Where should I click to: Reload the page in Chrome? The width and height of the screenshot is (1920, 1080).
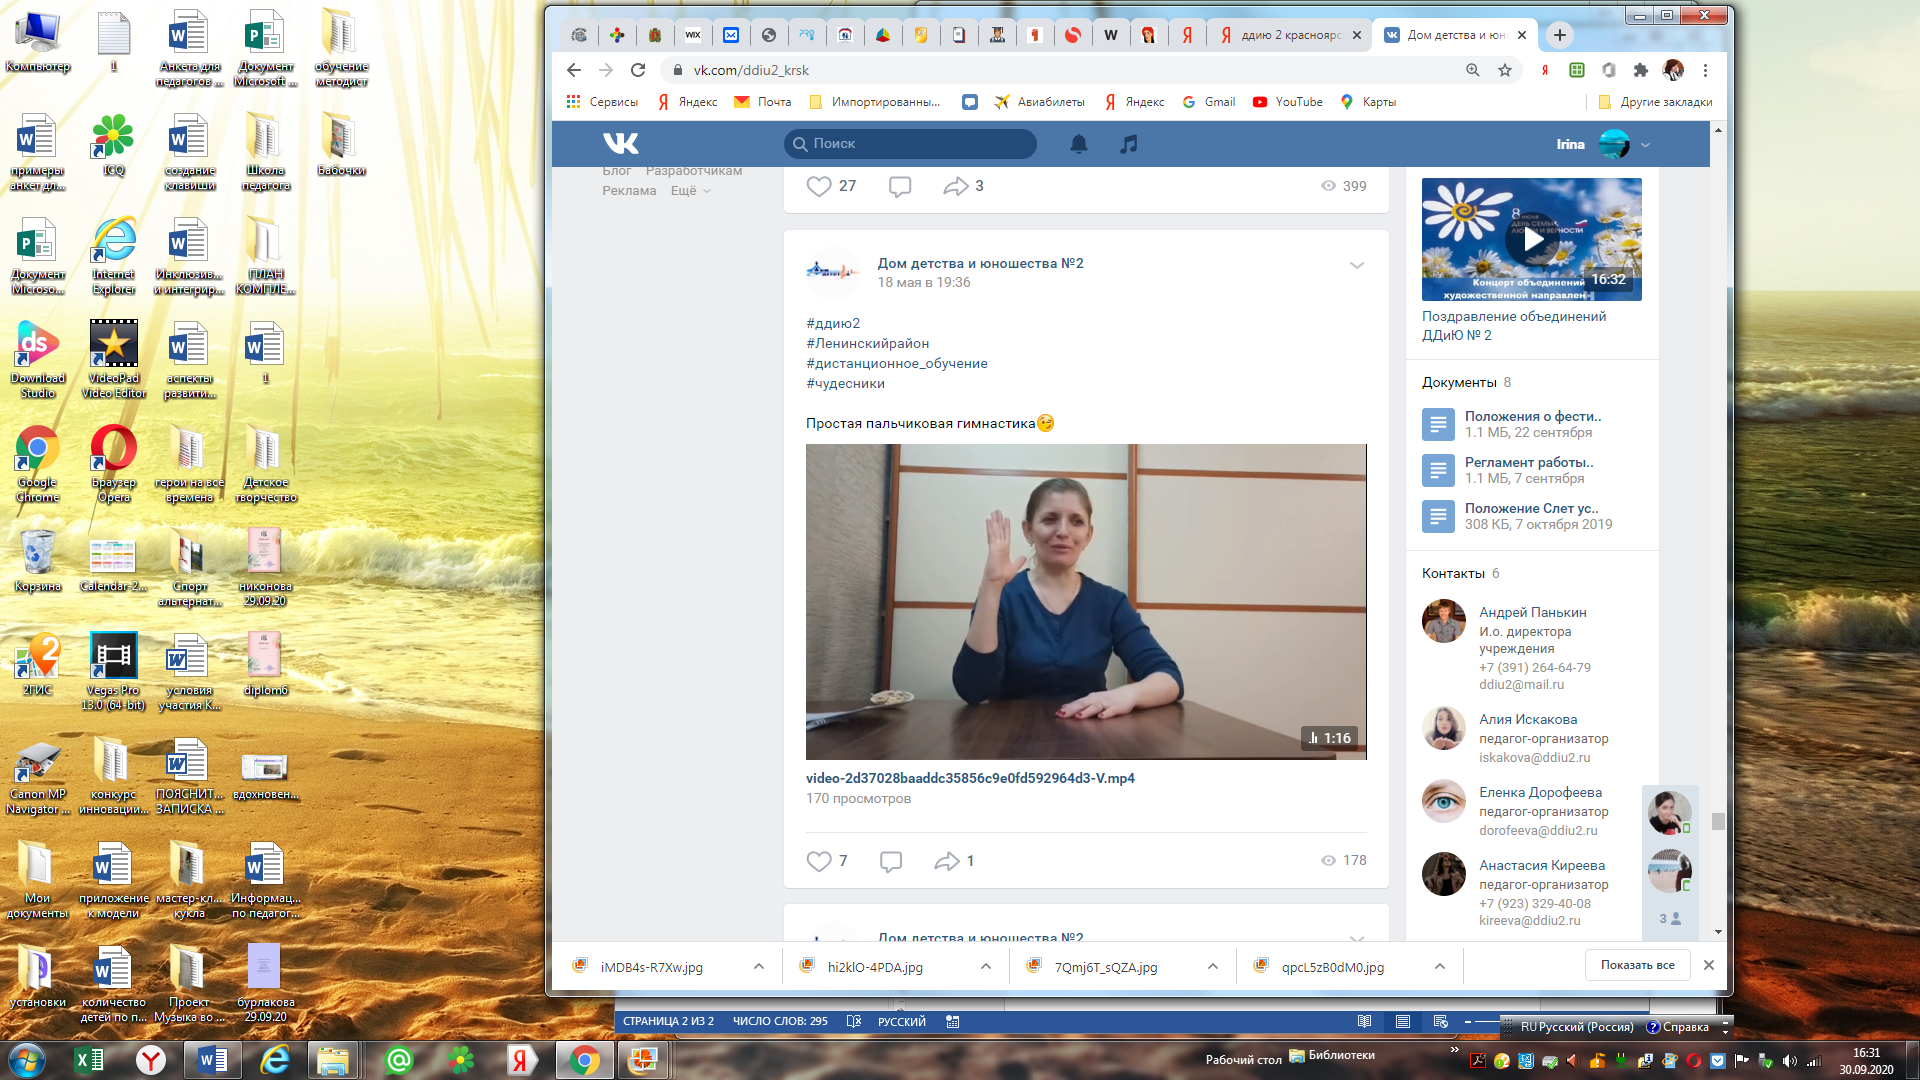click(x=638, y=70)
